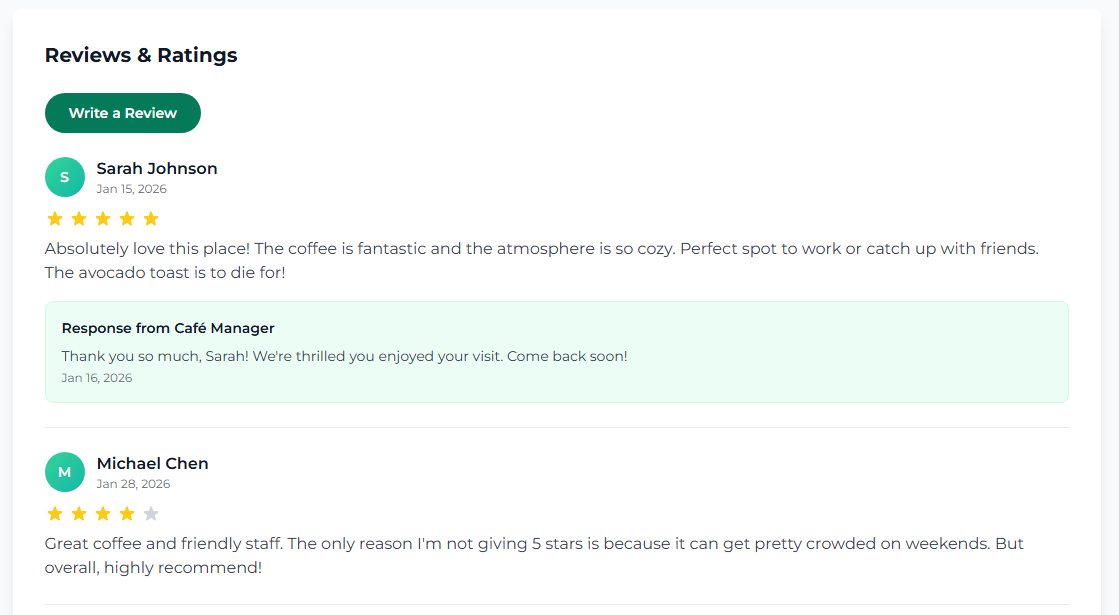
Task: Click the second star in Sarah's five-star row
Action: pos(79,218)
